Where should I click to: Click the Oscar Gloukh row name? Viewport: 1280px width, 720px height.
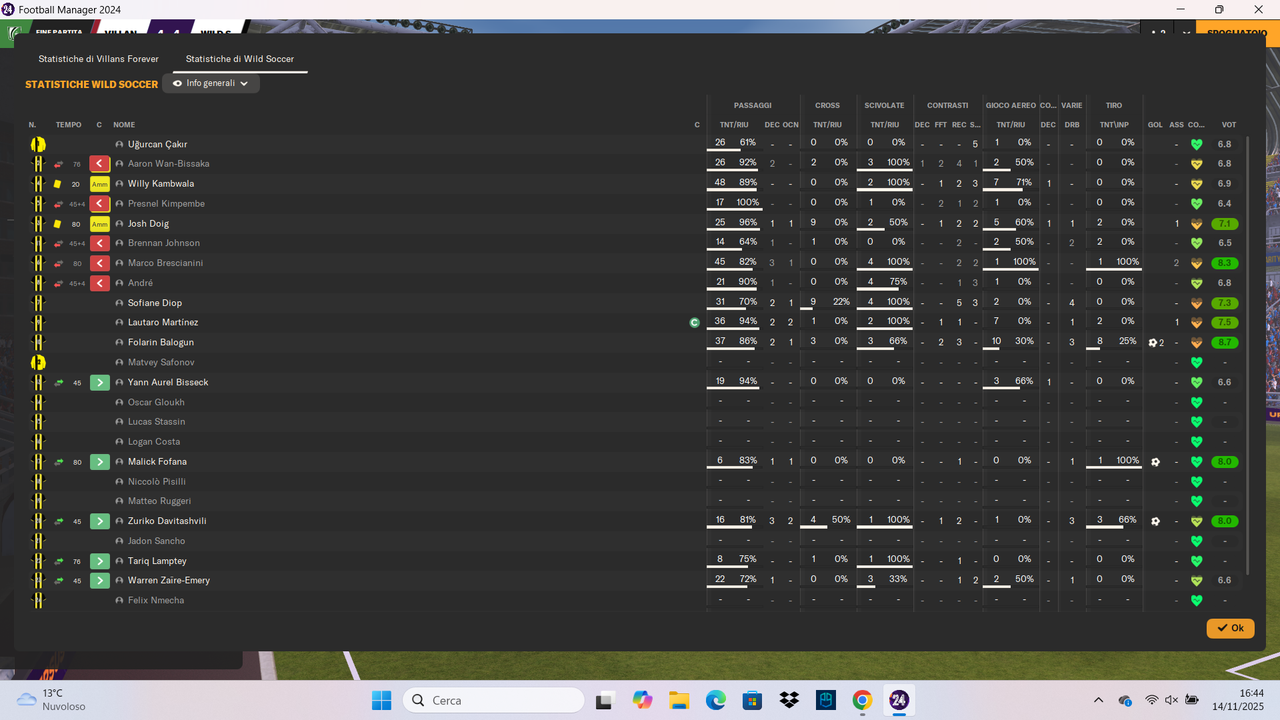pos(156,402)
